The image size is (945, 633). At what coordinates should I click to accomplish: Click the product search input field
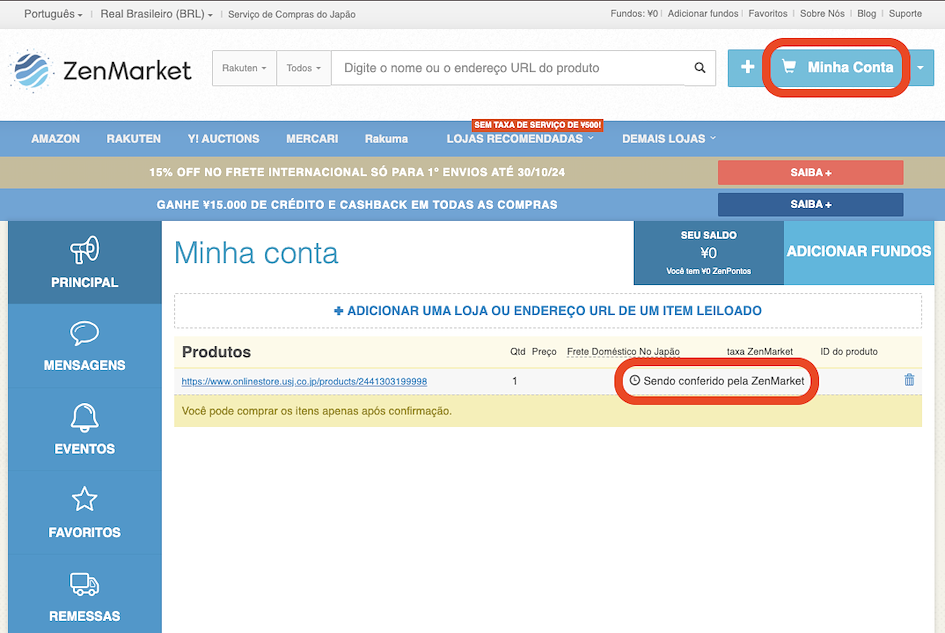(509, 68)
